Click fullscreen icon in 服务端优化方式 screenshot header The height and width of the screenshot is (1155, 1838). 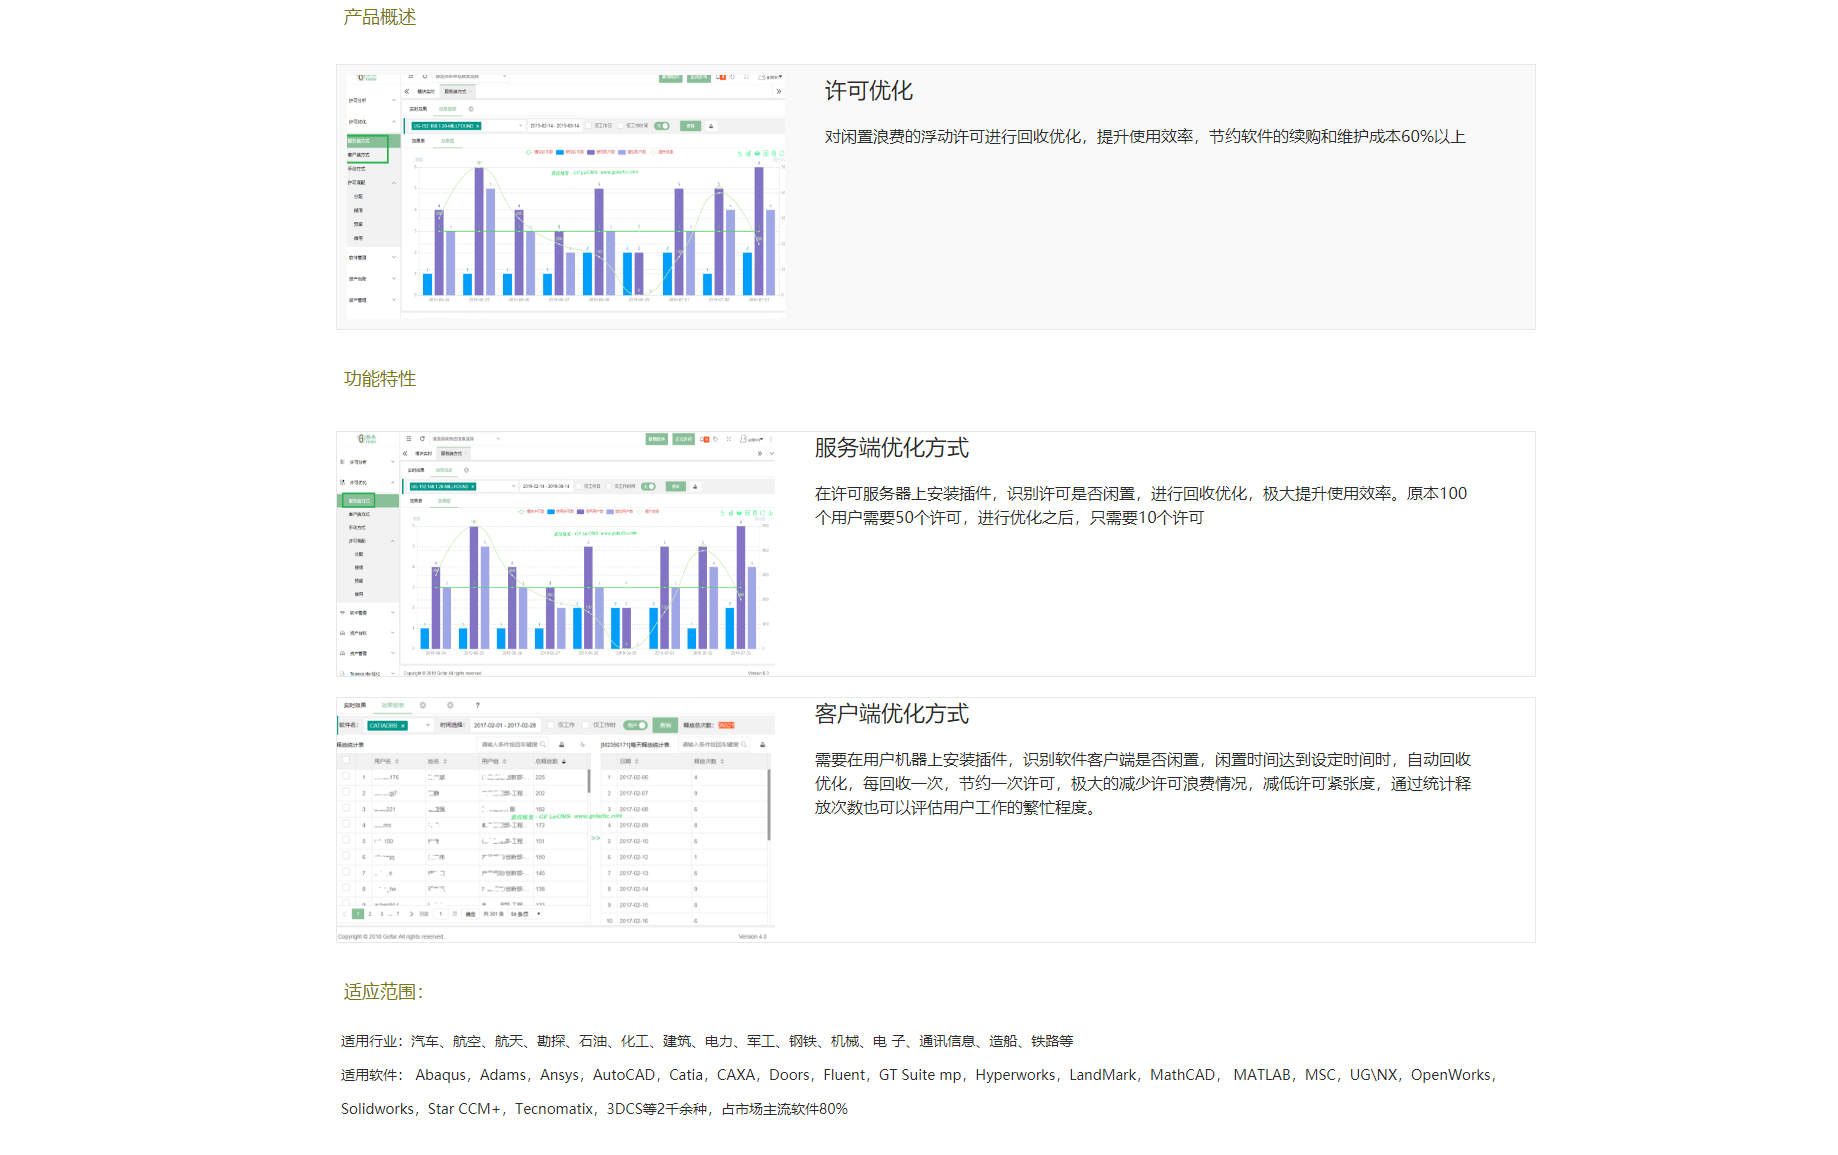729,439
